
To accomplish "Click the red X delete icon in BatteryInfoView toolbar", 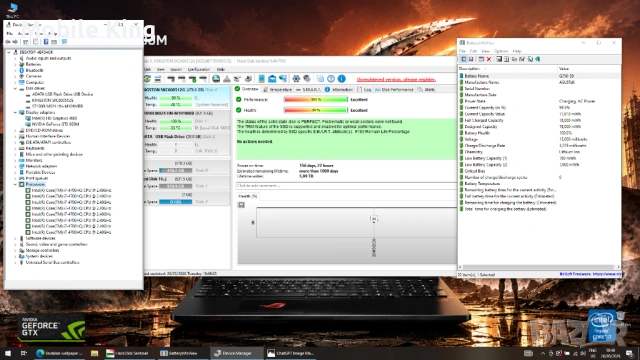I will pos(489,59).
